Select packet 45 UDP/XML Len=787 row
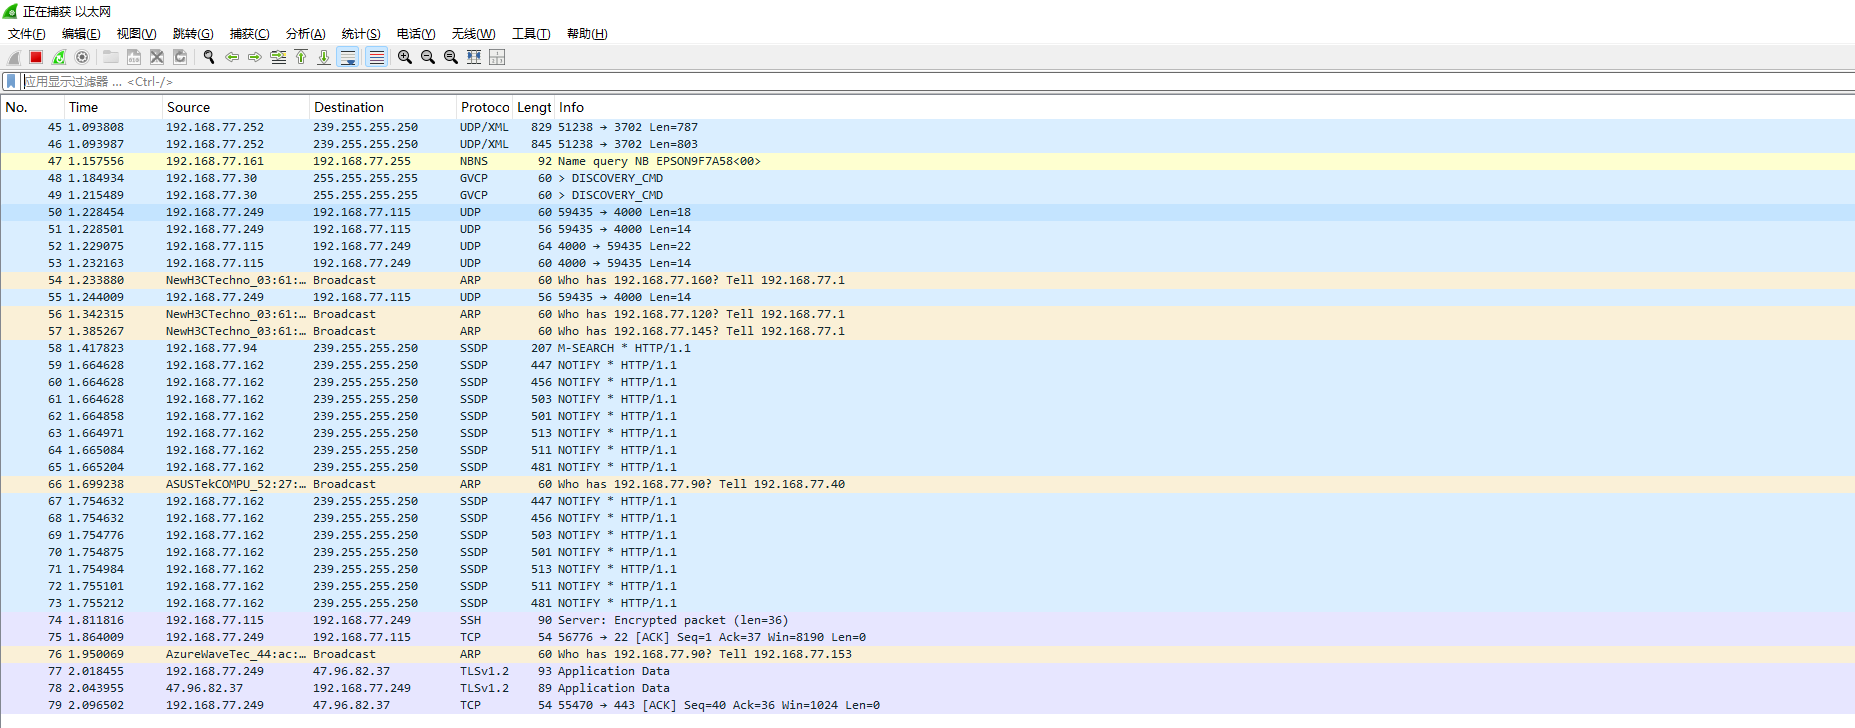 point(927,127)
